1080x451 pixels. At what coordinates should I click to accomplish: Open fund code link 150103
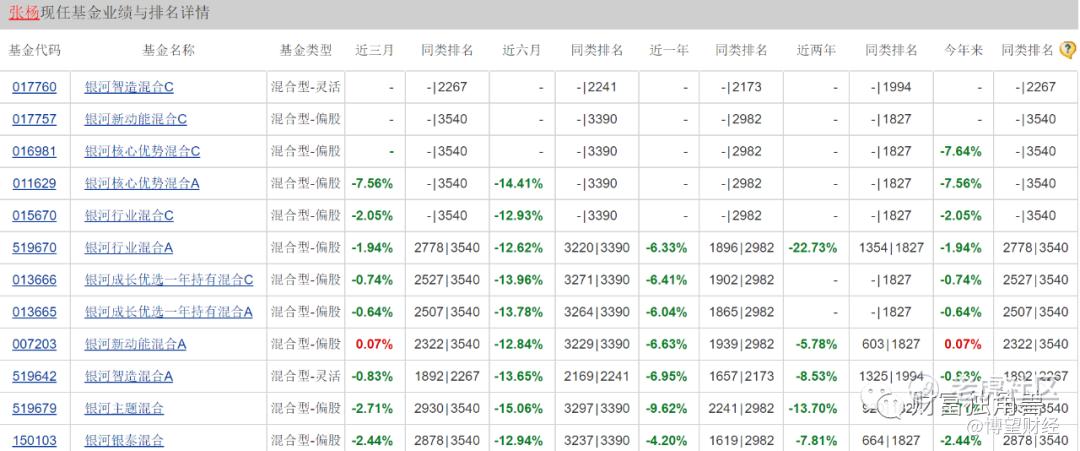point(34,440)
